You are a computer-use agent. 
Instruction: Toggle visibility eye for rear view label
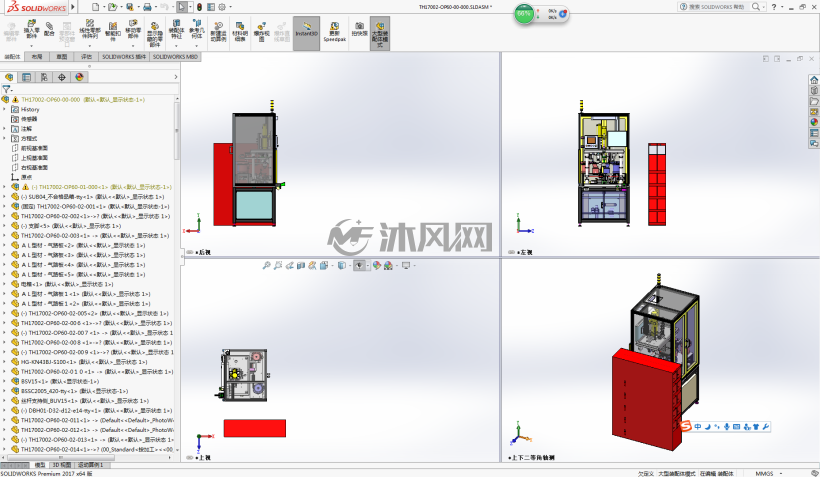(190, 252)
